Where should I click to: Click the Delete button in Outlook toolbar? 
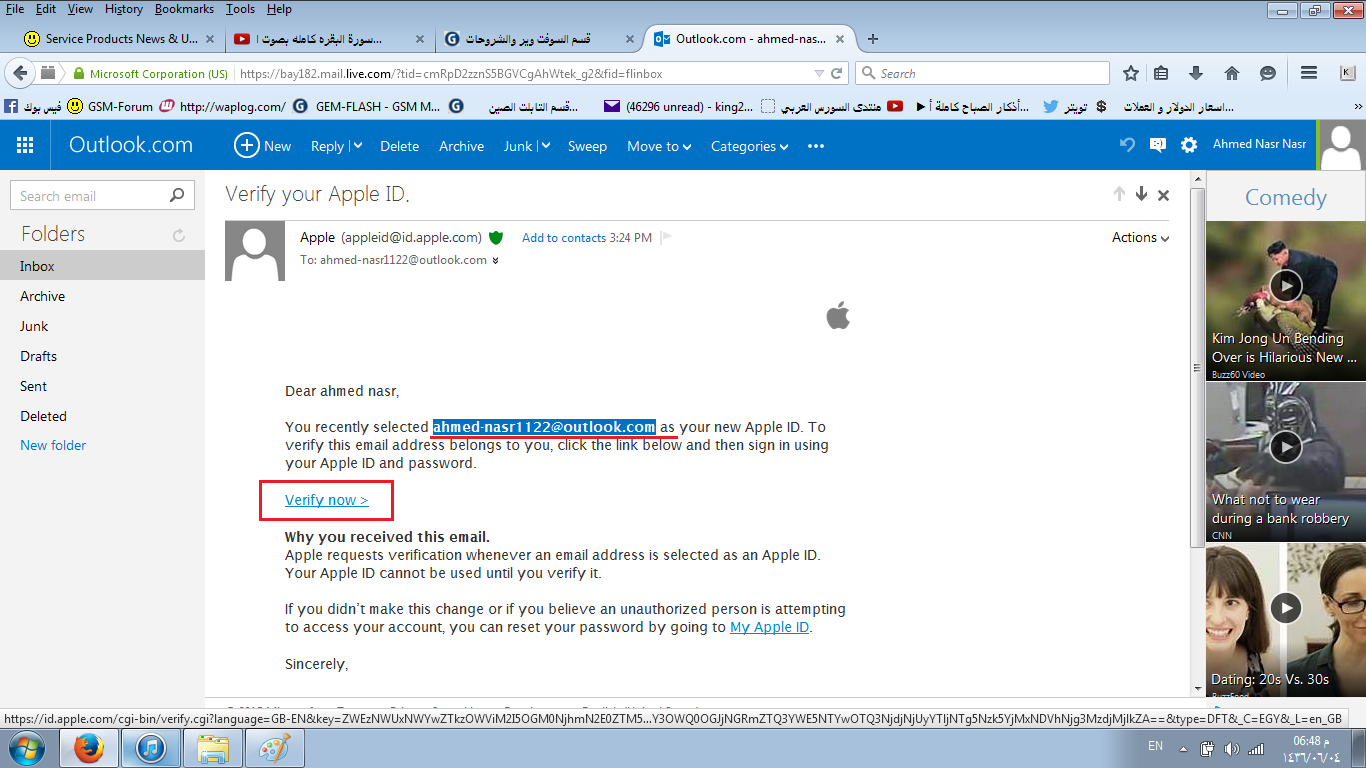click(x=399, y=146)
